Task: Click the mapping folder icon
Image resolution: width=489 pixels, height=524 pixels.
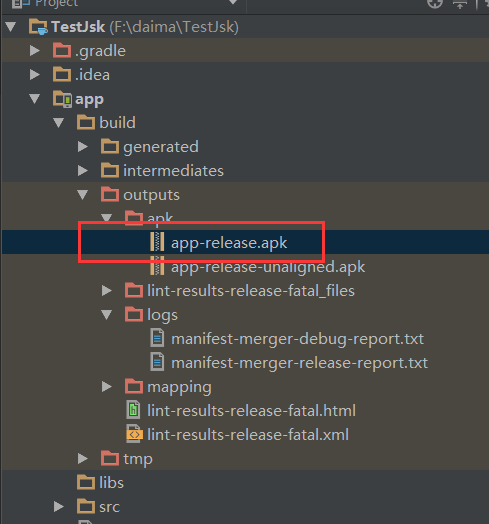Action: click(x=134, y=386)
